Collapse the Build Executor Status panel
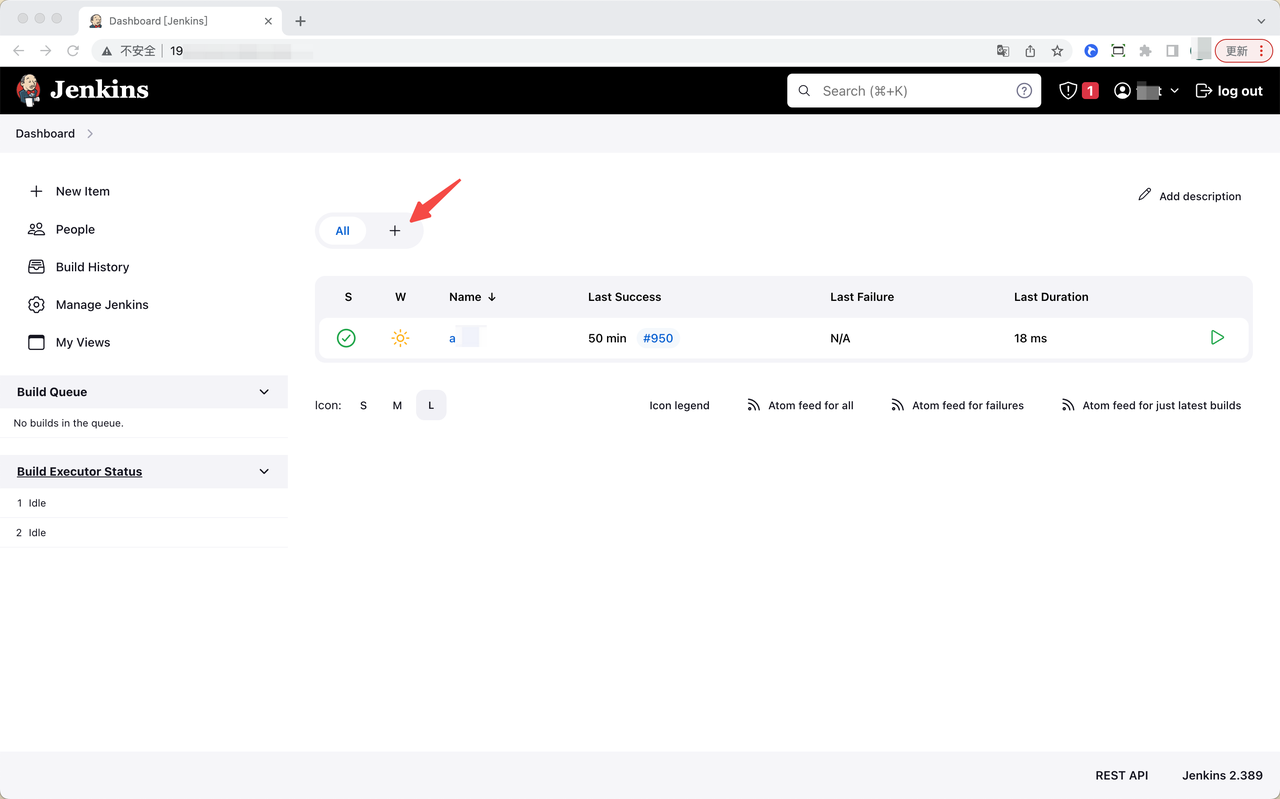 [x=264, y=471]
